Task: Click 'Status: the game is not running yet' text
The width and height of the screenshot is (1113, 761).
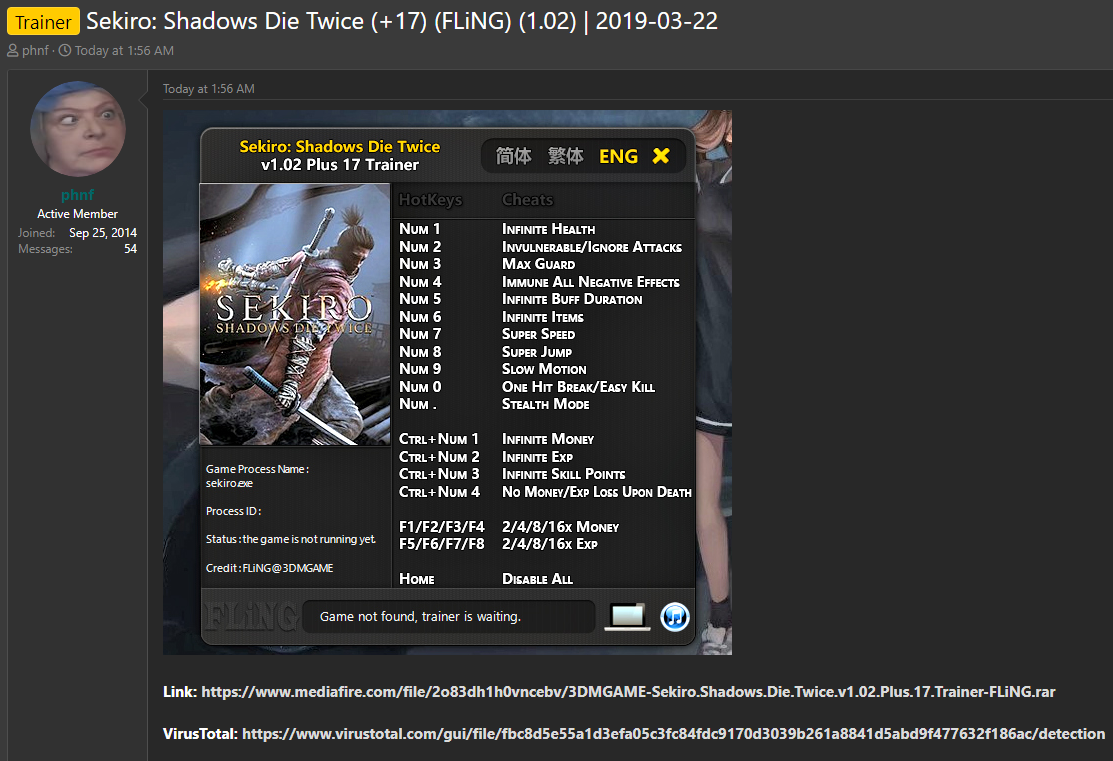Action: coord(291,540)
